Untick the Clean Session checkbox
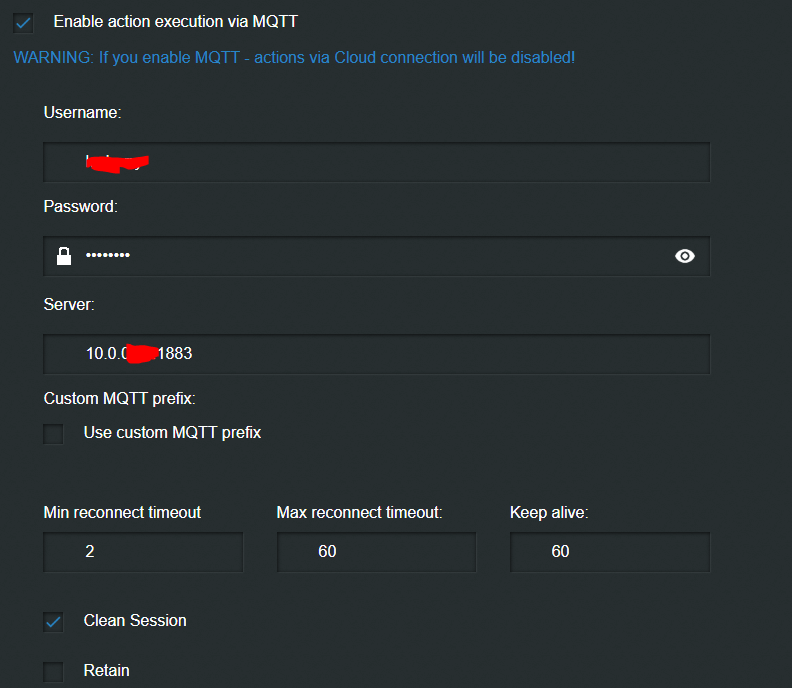This screenshot has width=792, height=688. [x=54, y=622]
